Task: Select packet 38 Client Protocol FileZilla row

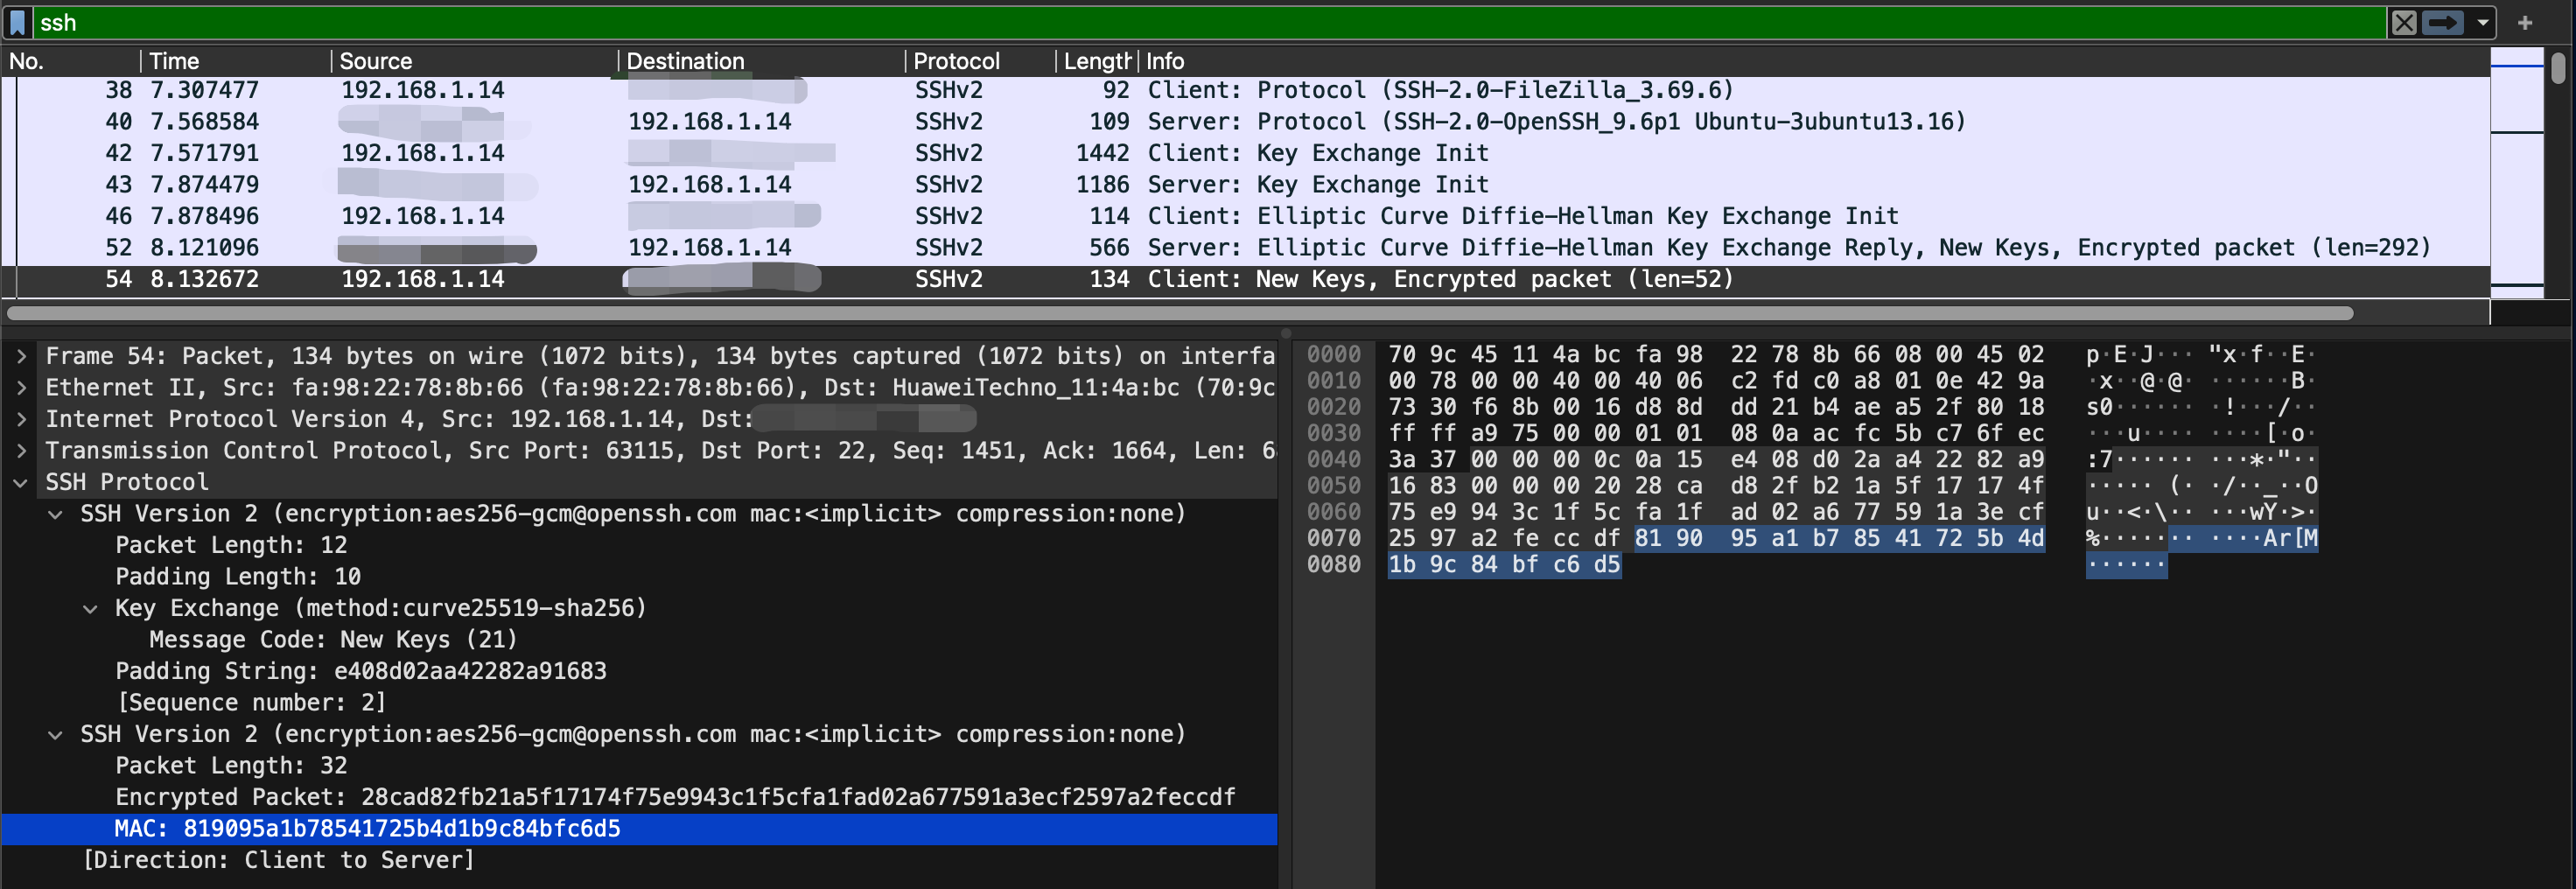Action: pyautogui.click(x=1246, y=91)
